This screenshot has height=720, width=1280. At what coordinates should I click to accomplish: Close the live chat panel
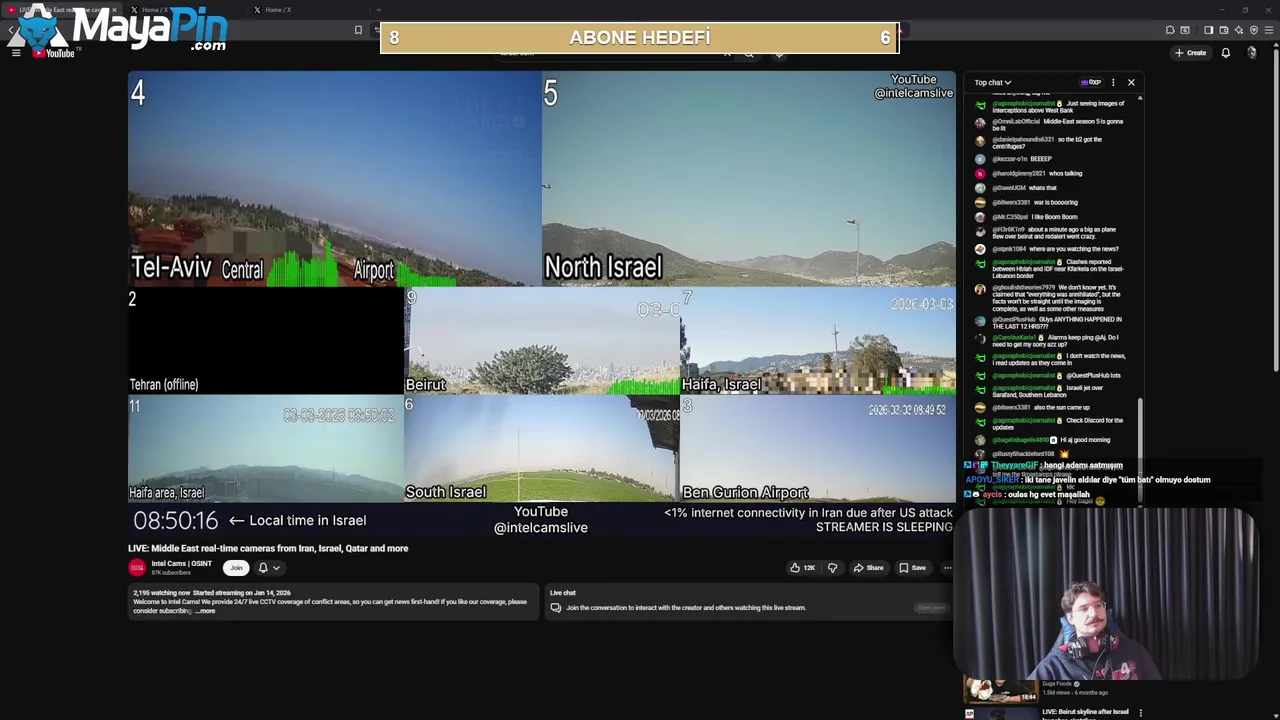pyautogui.click(x=1131, y=82)
